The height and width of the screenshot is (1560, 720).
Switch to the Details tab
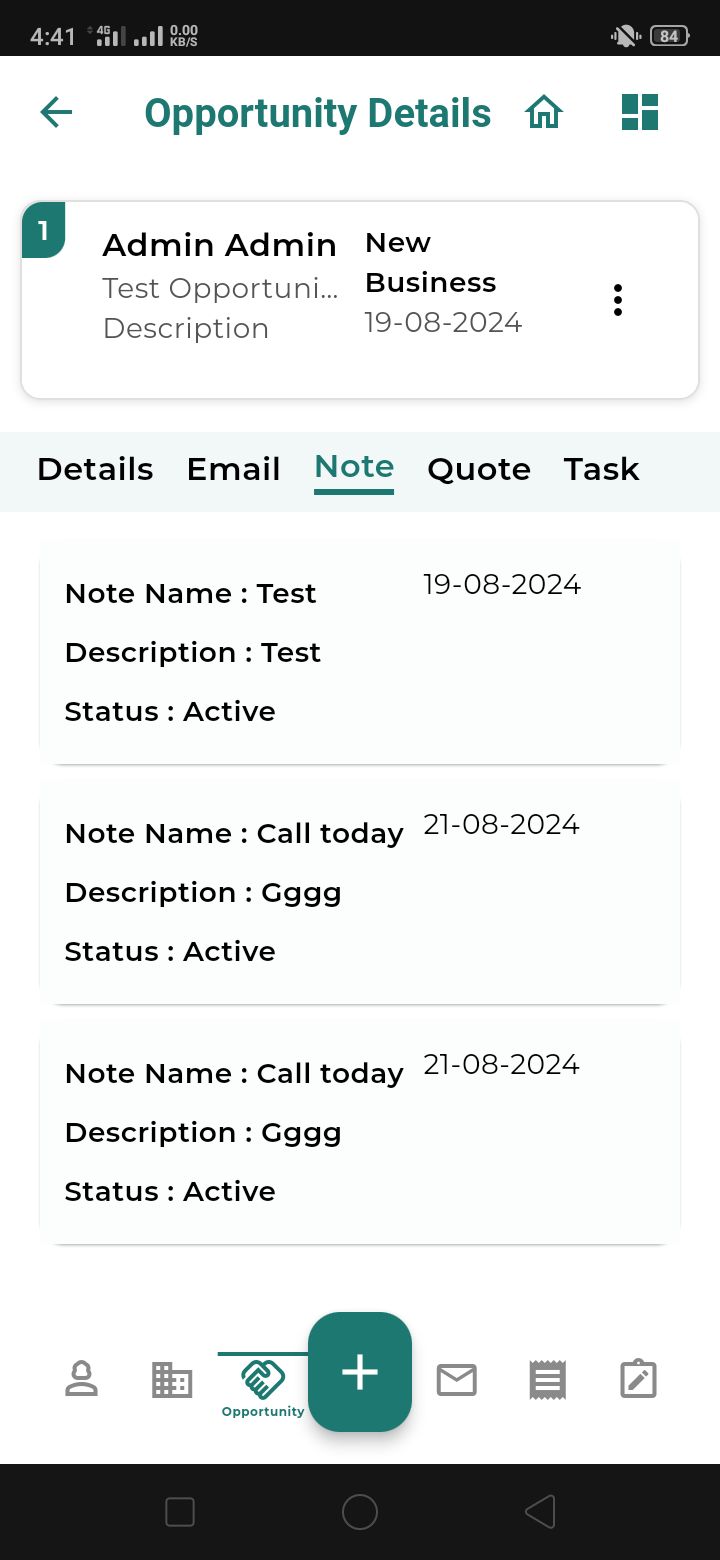coord(95,469)
